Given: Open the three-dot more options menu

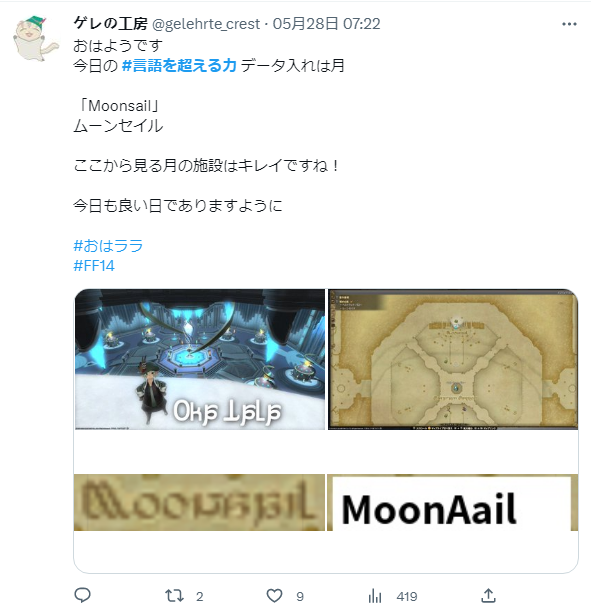Looking at the screenshot, I should (569, 24).
